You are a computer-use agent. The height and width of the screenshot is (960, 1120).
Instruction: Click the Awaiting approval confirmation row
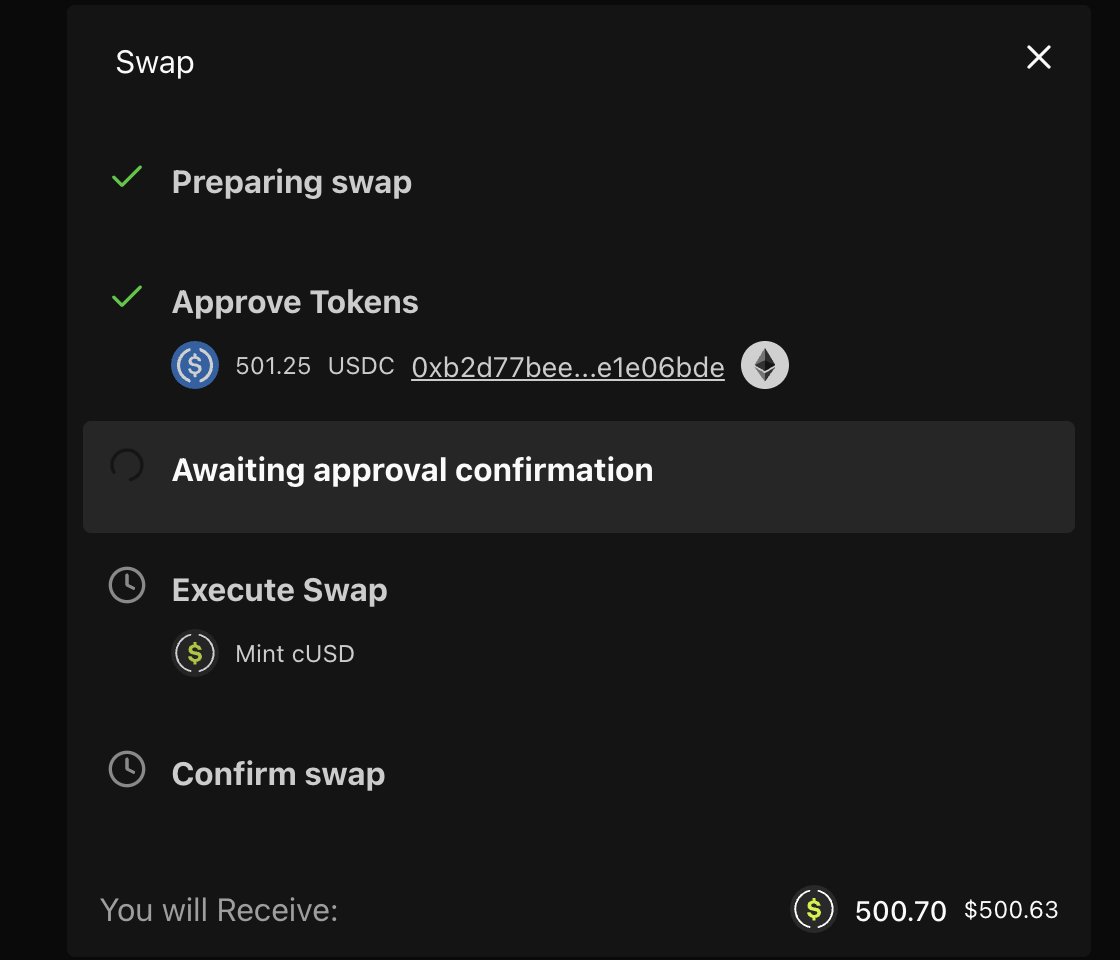(x=578, y=476)
